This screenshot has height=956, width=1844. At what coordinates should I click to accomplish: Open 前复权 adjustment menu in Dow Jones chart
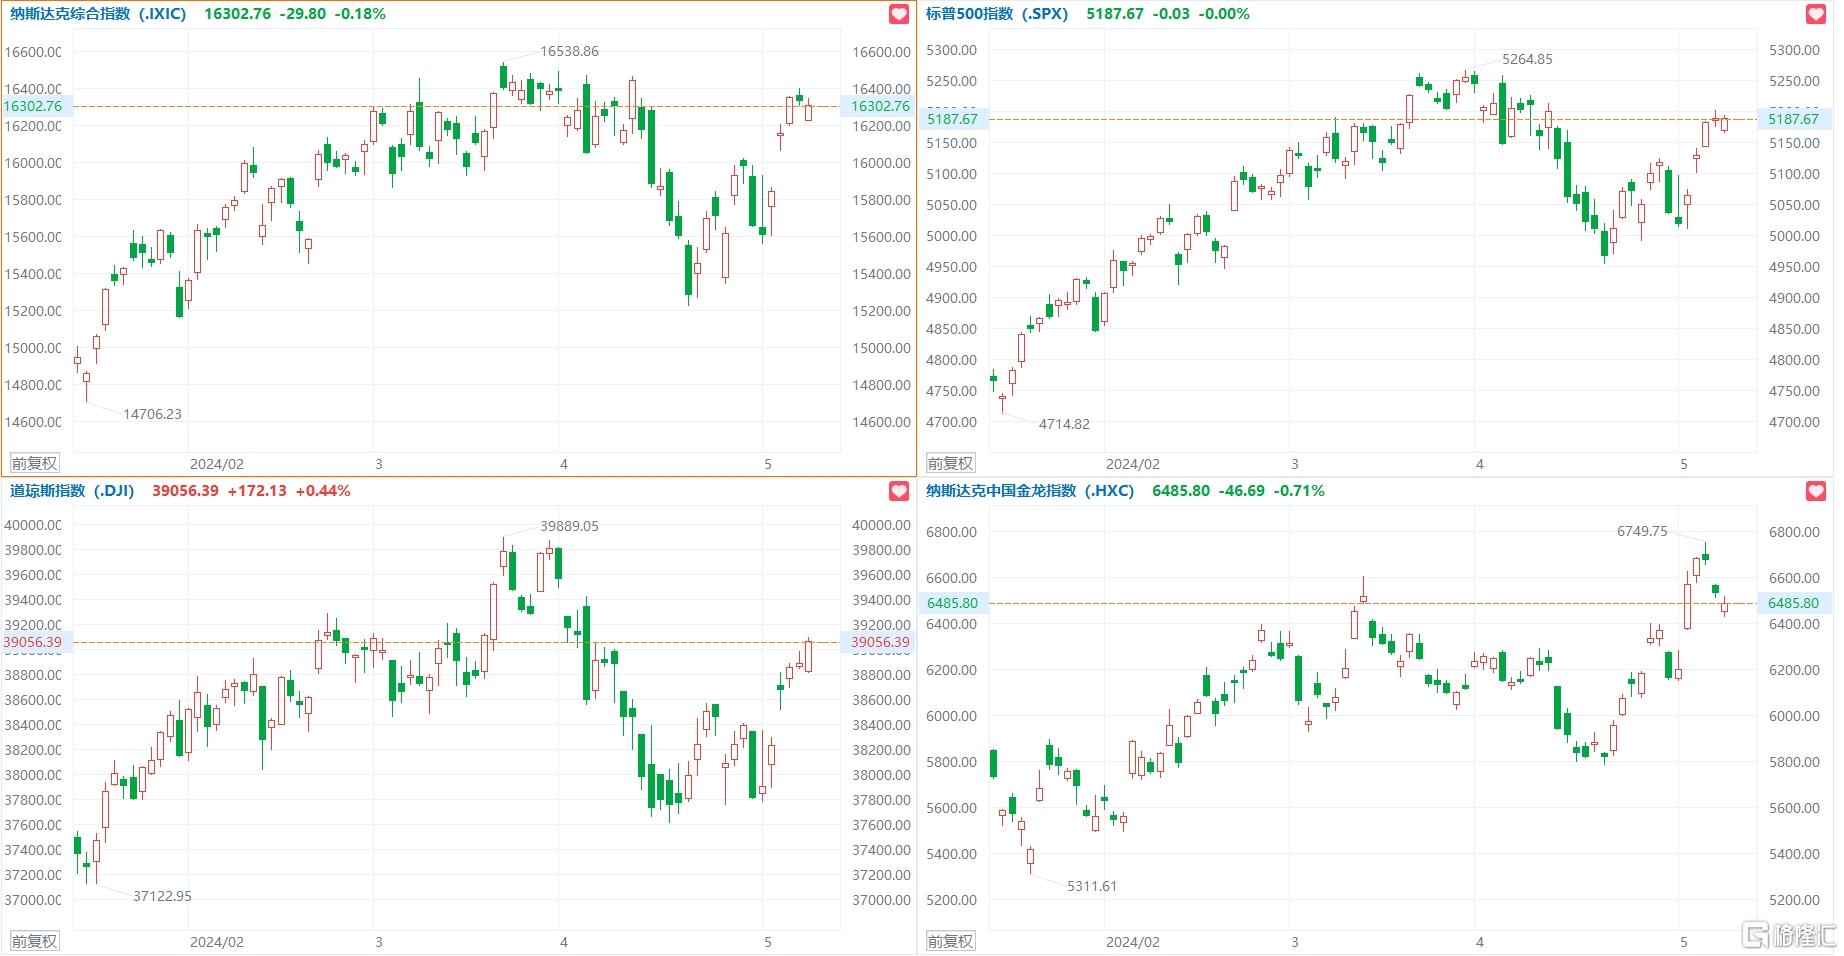click(x=34, y=941)
